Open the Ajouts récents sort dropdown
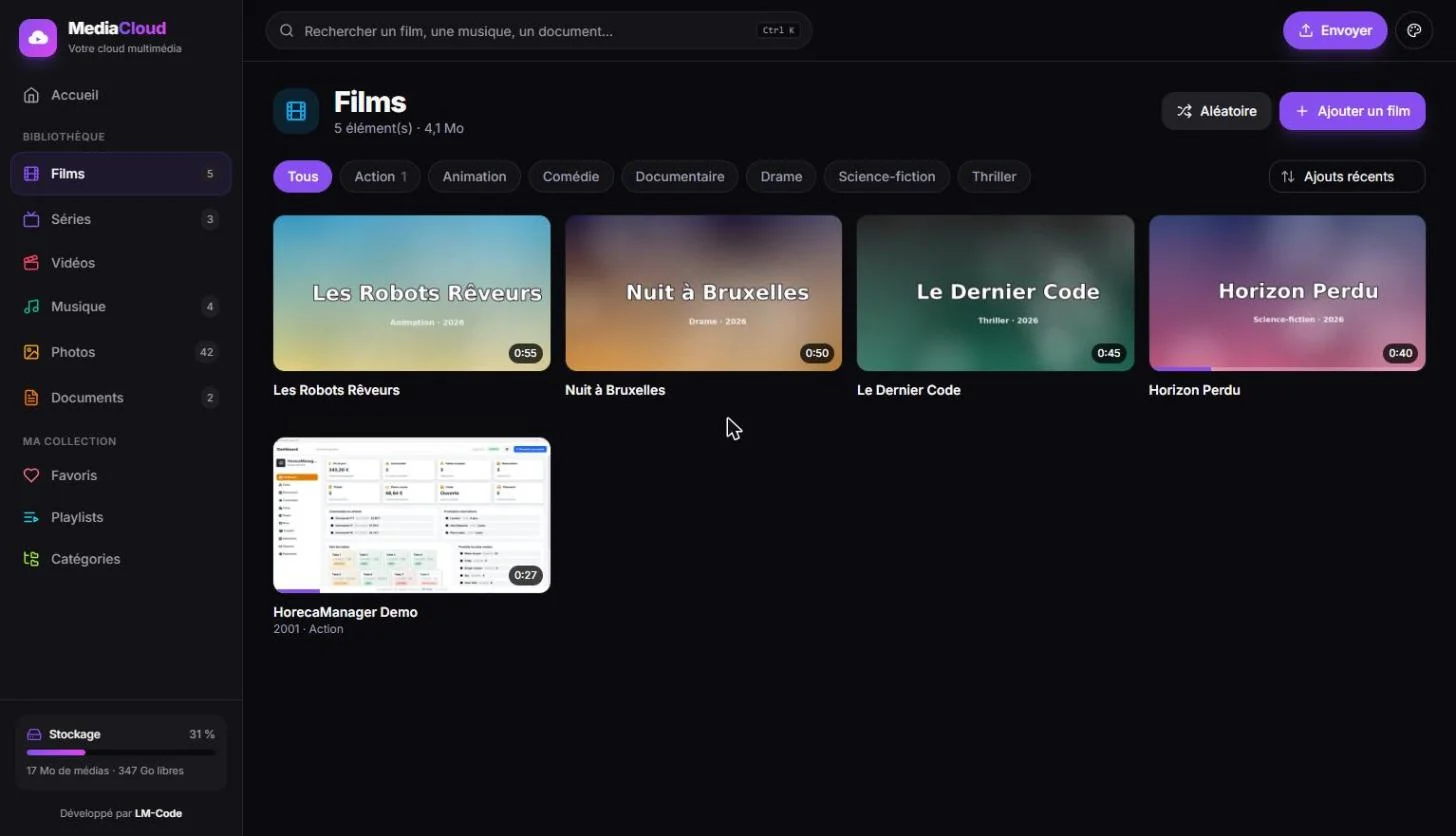Image resolution: width=1456 pixels, height=836 pixels. pyautogui.click(x=1347, y=177)
